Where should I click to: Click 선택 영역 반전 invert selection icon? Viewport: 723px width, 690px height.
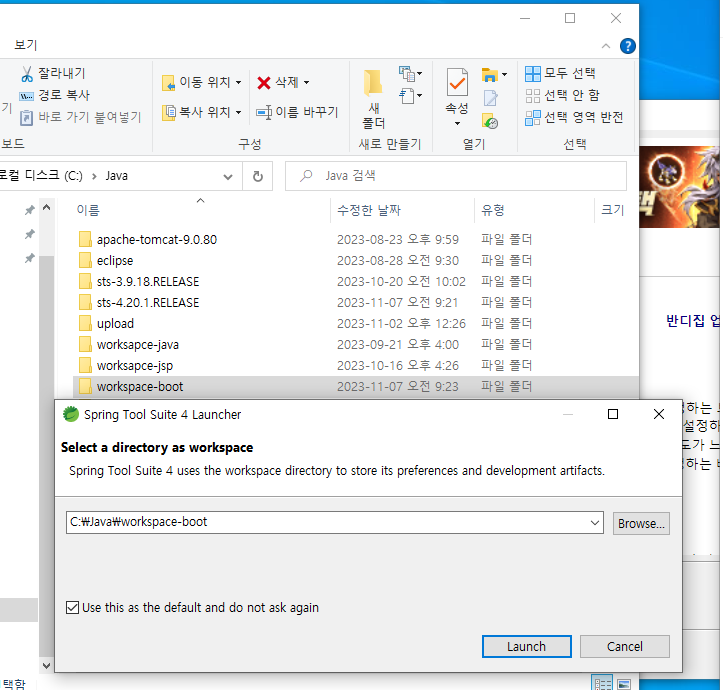coord(533,118)
